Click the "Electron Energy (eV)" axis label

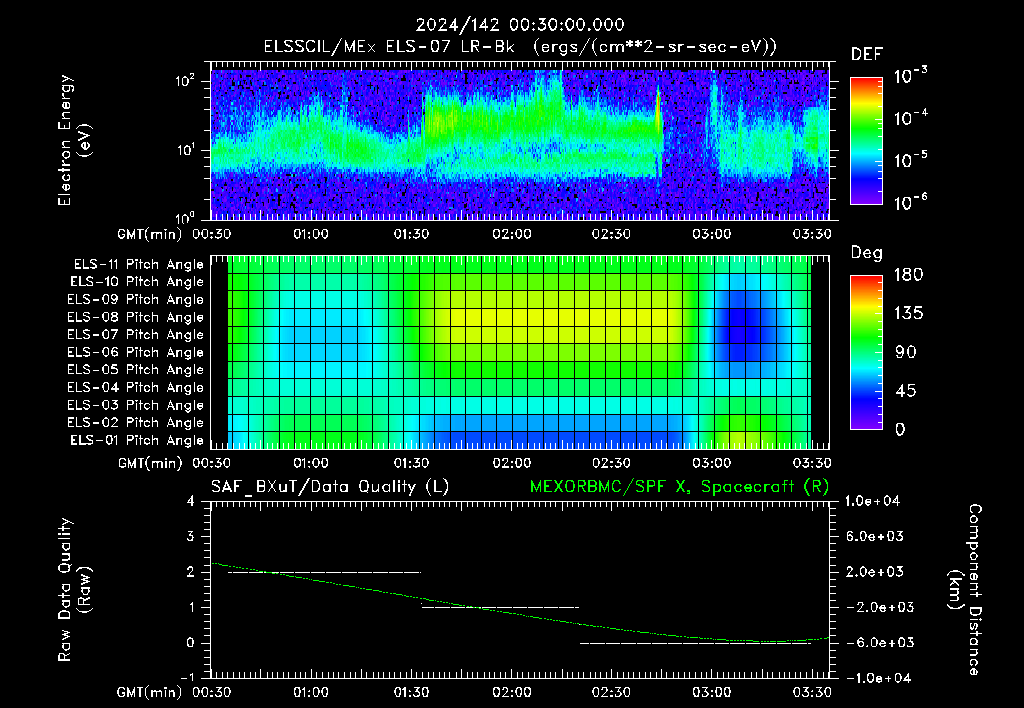pyautogui.click(x=74, y=140)
